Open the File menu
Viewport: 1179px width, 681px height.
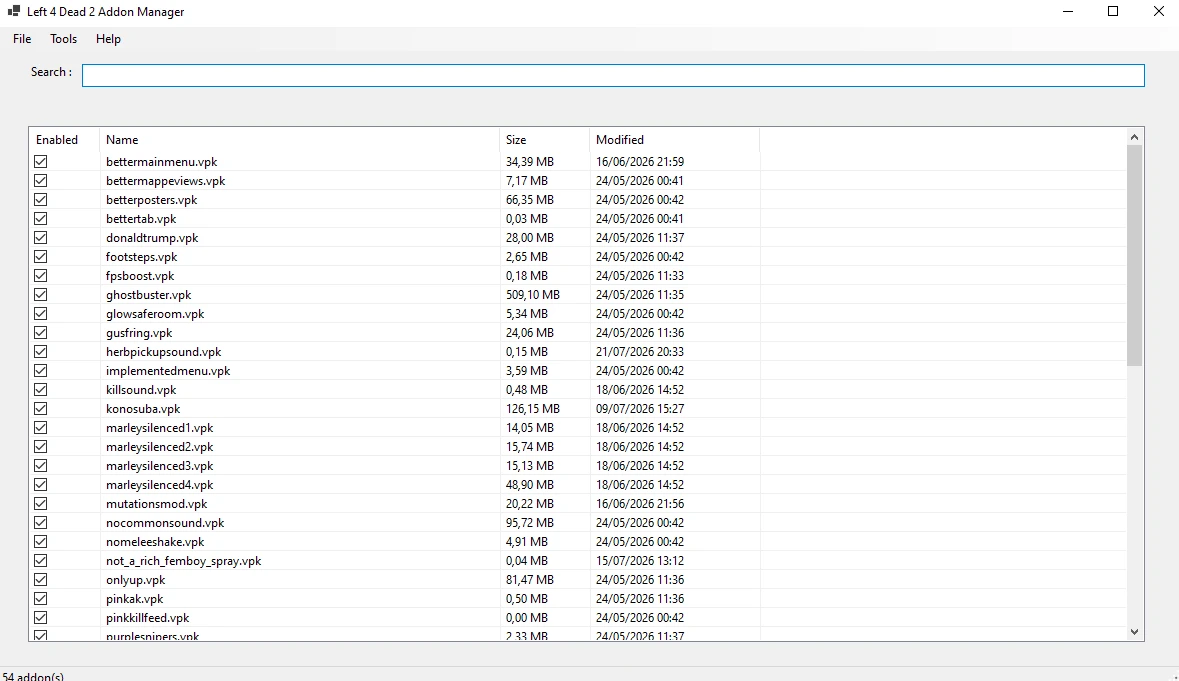[22, 39]
